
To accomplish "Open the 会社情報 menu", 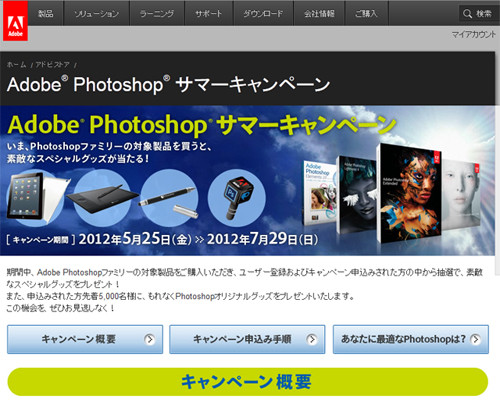I will click(x=319, y=13).
